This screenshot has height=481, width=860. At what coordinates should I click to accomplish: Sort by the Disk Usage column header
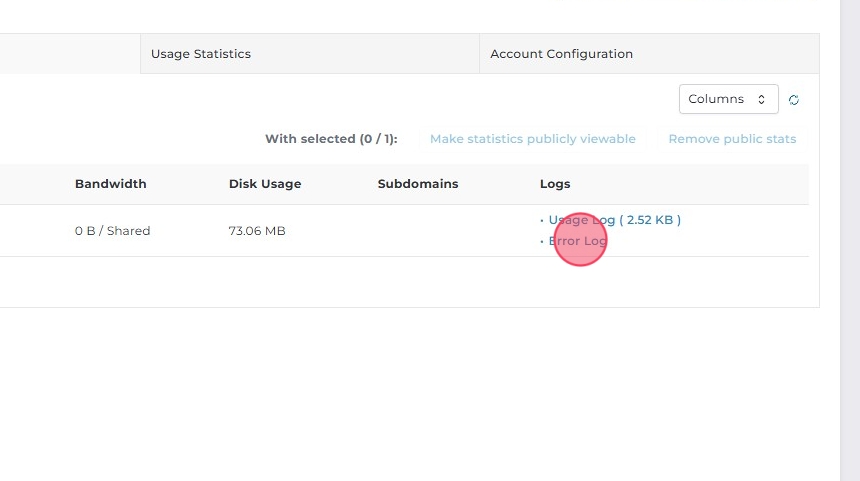tap(264, 184)
